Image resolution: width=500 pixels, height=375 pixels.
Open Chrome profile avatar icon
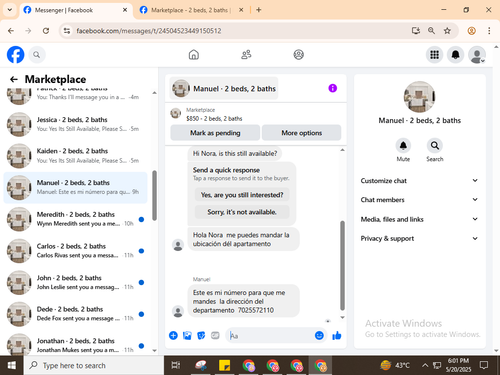coord(471,31)
